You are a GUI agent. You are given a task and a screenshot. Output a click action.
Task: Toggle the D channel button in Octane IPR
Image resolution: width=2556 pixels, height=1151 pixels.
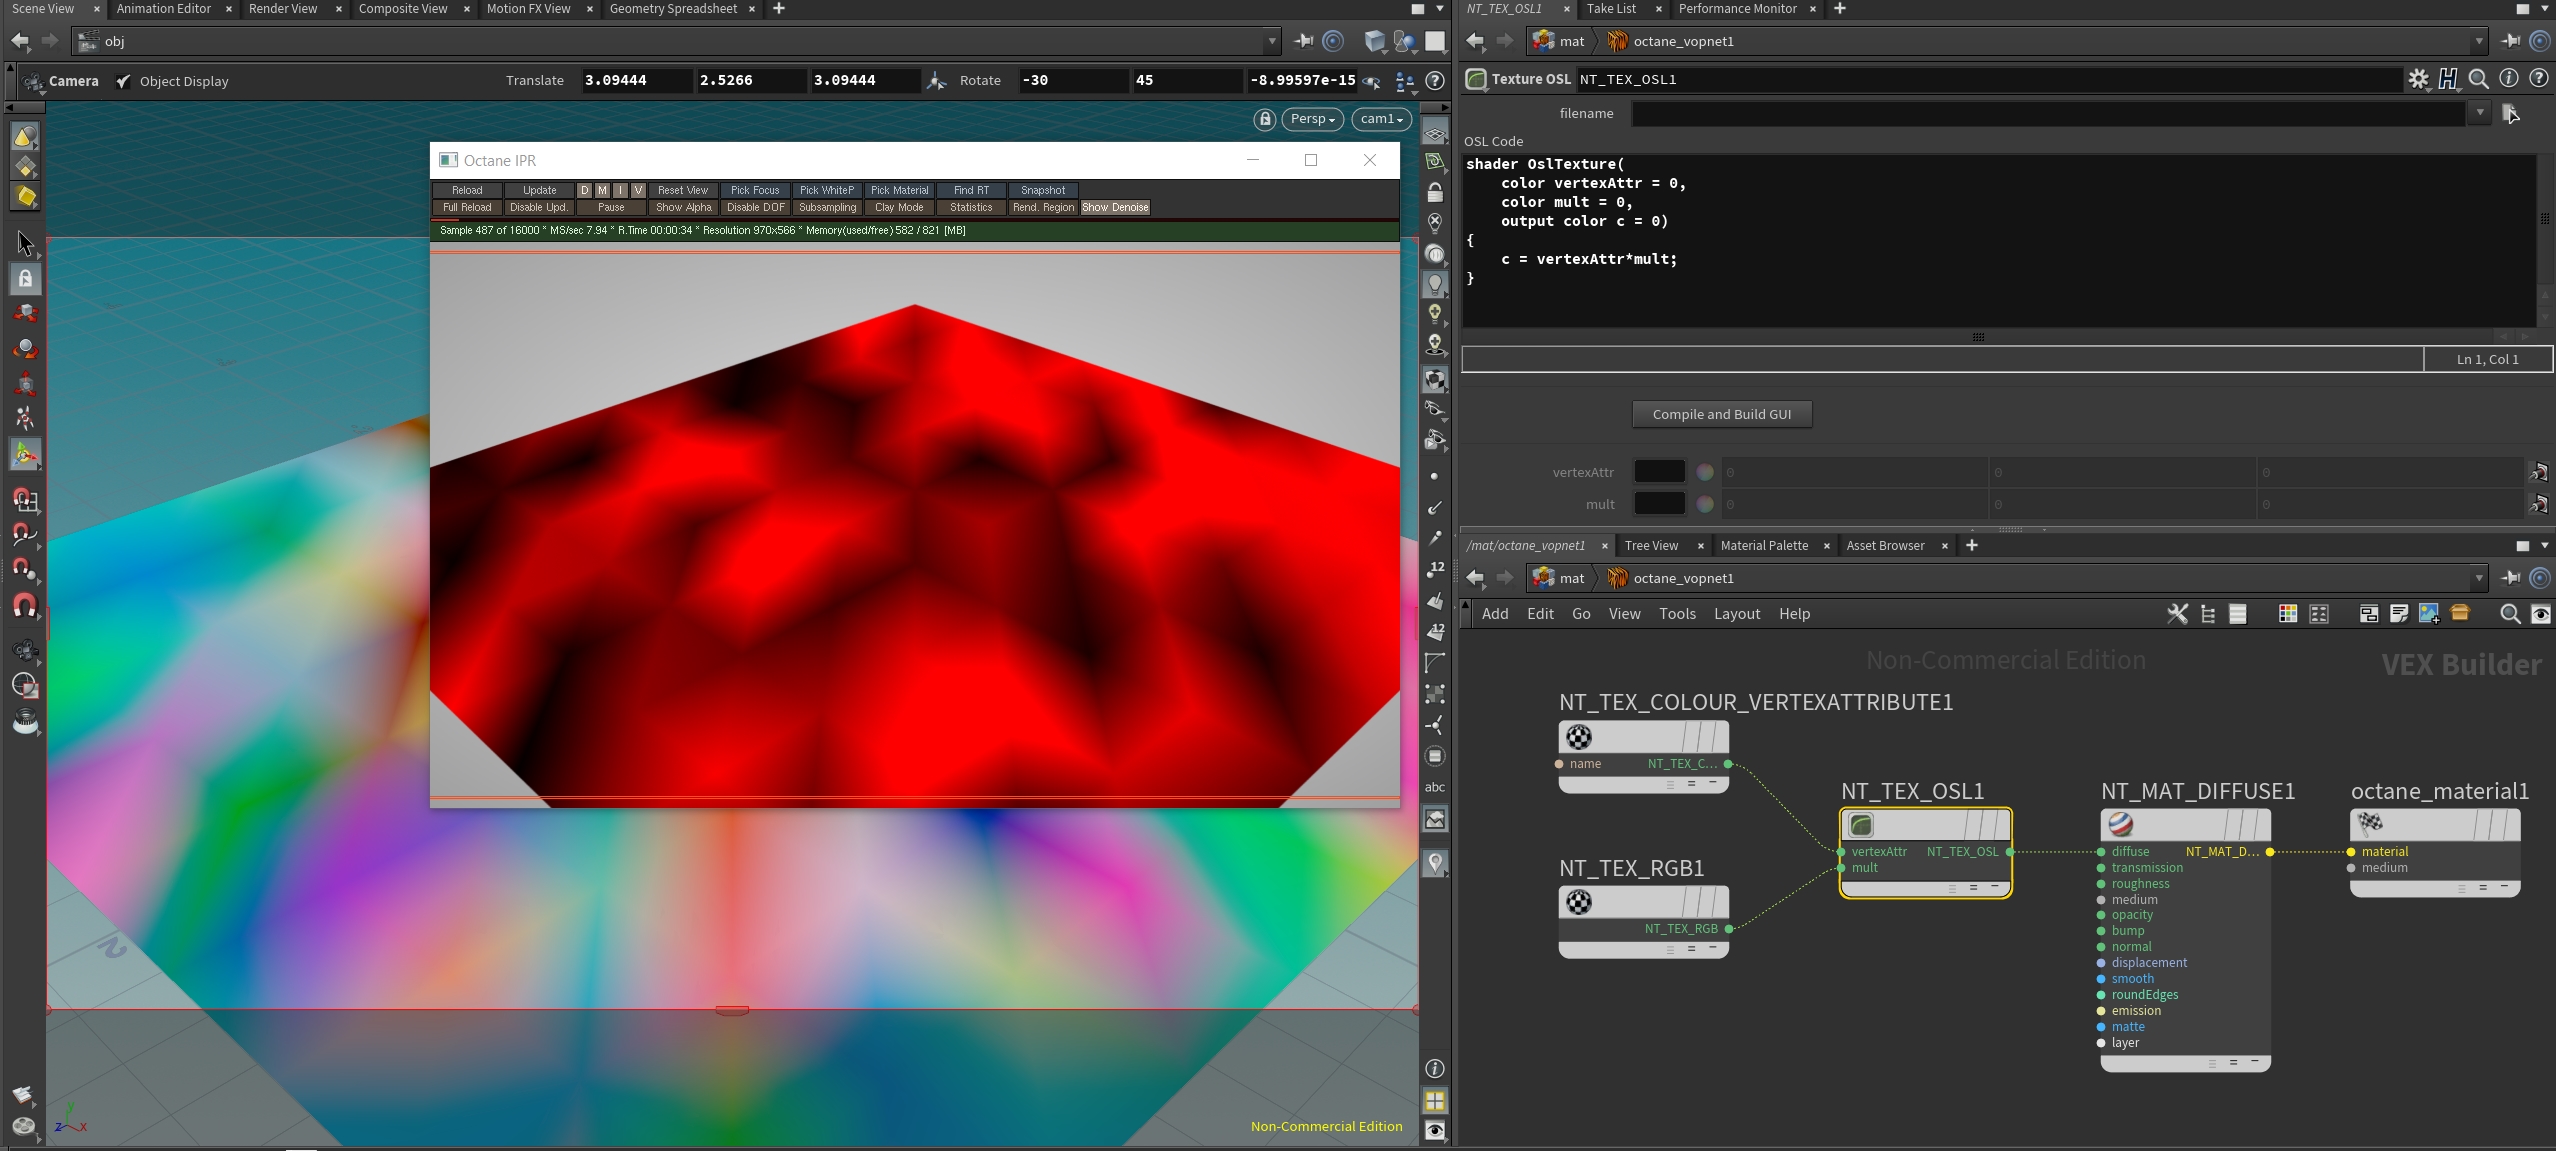tap(584, 190)
